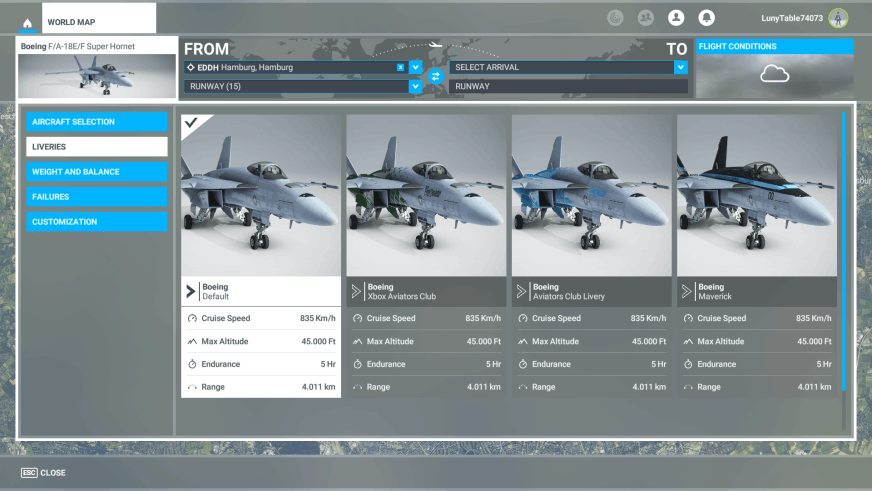The width and height of the screenshot is (872, 491).
Task: Expand the RUNWAY (15) dropdown
Action: [x=416, y=87]
